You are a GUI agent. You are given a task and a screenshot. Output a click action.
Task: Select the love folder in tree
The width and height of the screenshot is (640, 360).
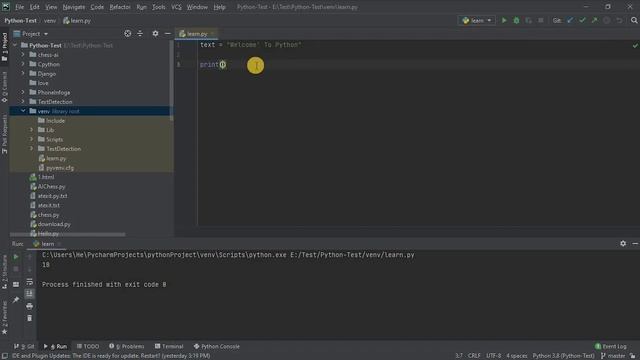pos(43,83)
